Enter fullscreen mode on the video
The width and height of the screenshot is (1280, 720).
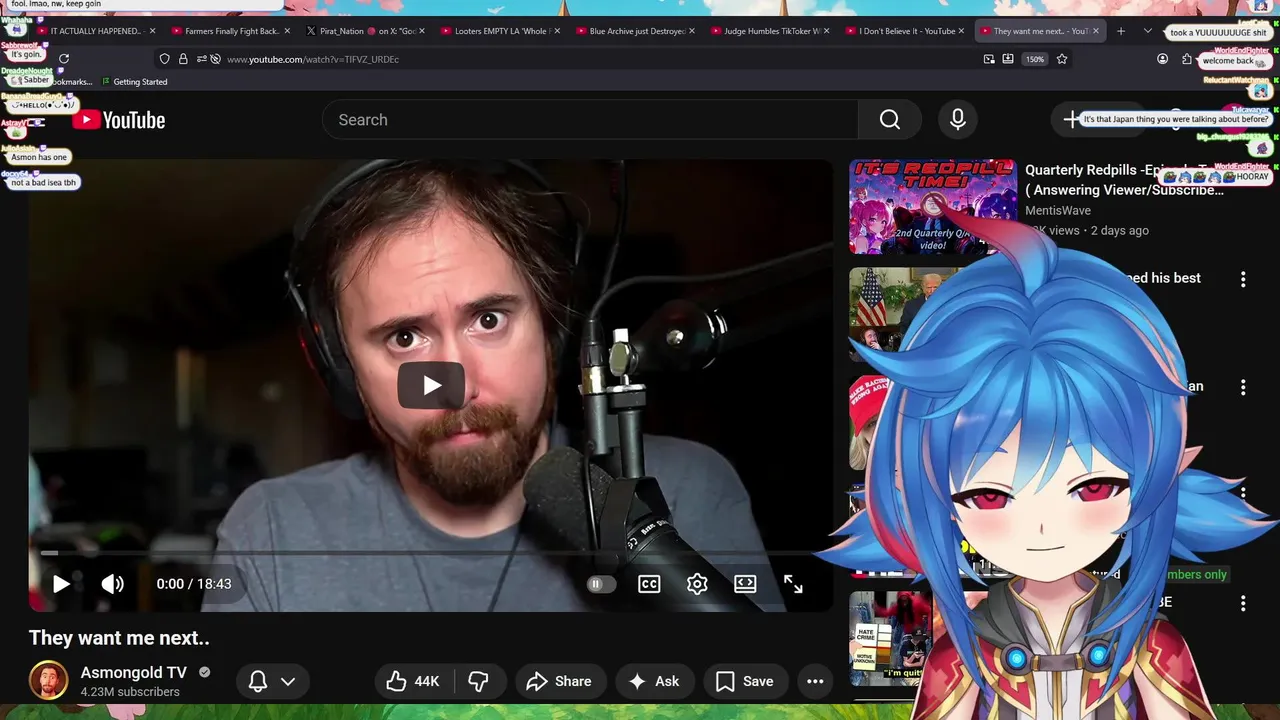(x=793, y=584)
